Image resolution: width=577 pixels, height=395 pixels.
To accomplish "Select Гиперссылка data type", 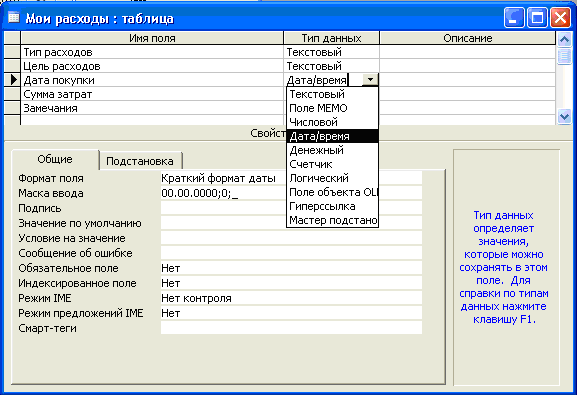I will [x=332, y=206].
